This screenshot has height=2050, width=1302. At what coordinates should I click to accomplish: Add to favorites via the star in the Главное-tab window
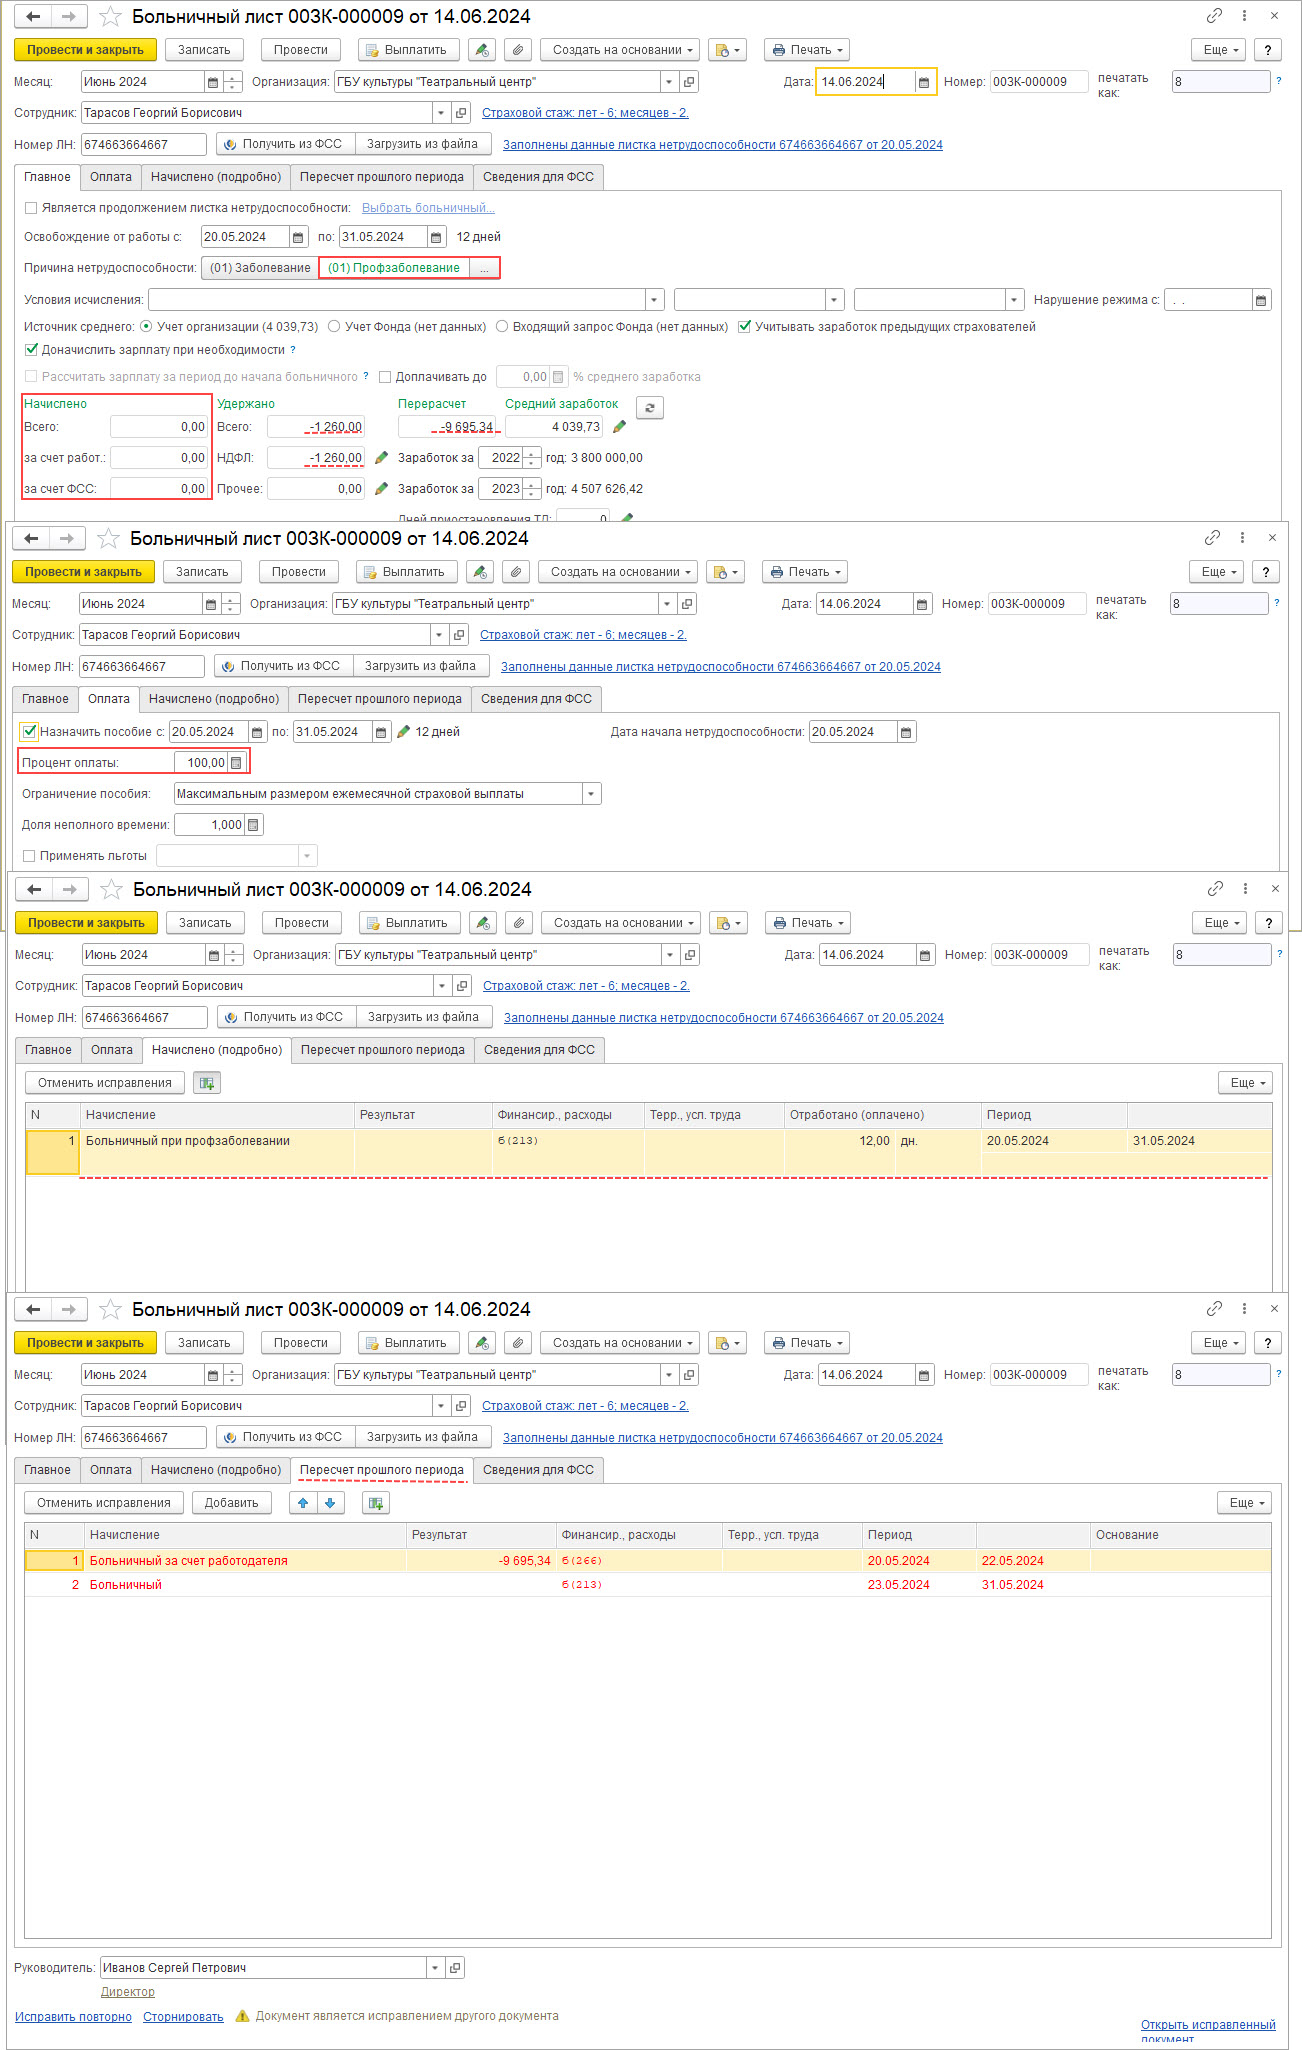[110, 16]
